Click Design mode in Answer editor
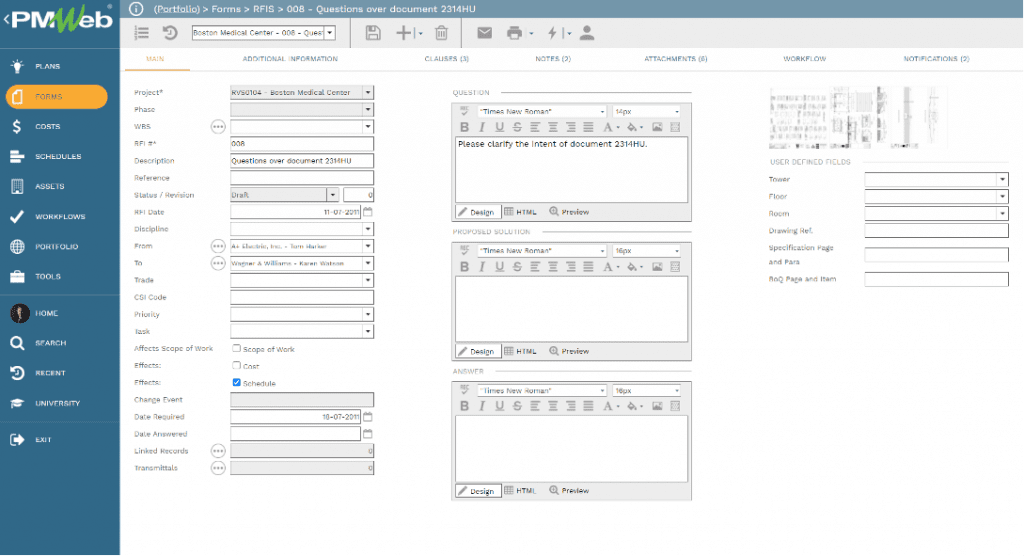The width and height of the screenshot is (1024, 556). 476,491
